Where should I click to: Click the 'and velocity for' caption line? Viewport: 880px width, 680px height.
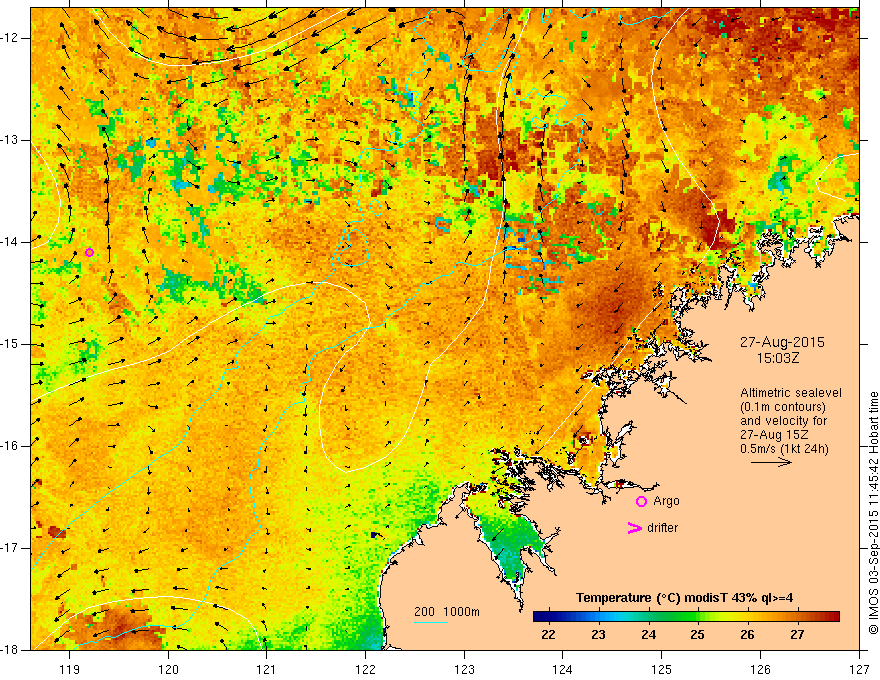(783, 421)
